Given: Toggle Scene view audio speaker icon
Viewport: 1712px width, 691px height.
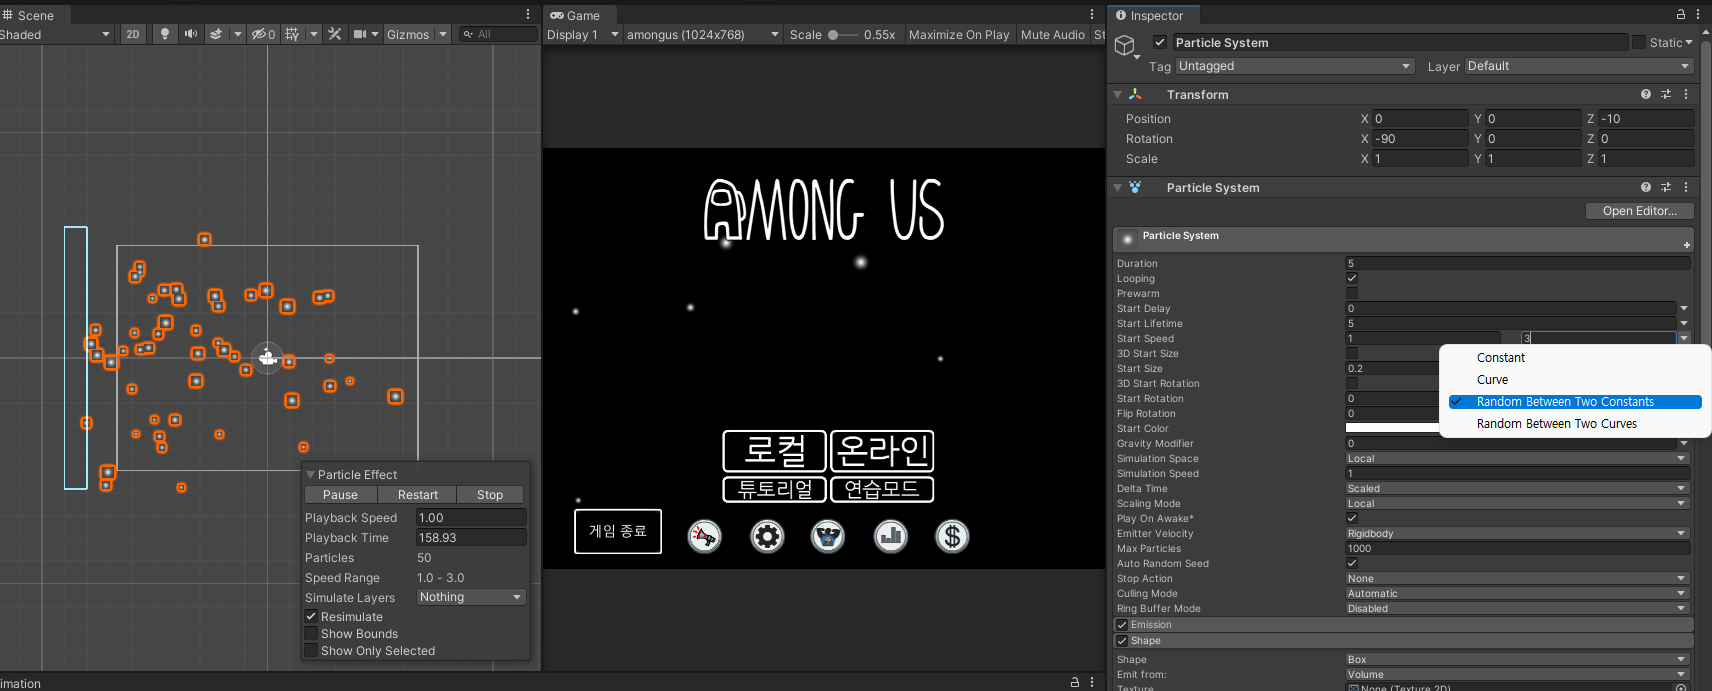Looking at the screenshot, I should (x=190, y=34).
